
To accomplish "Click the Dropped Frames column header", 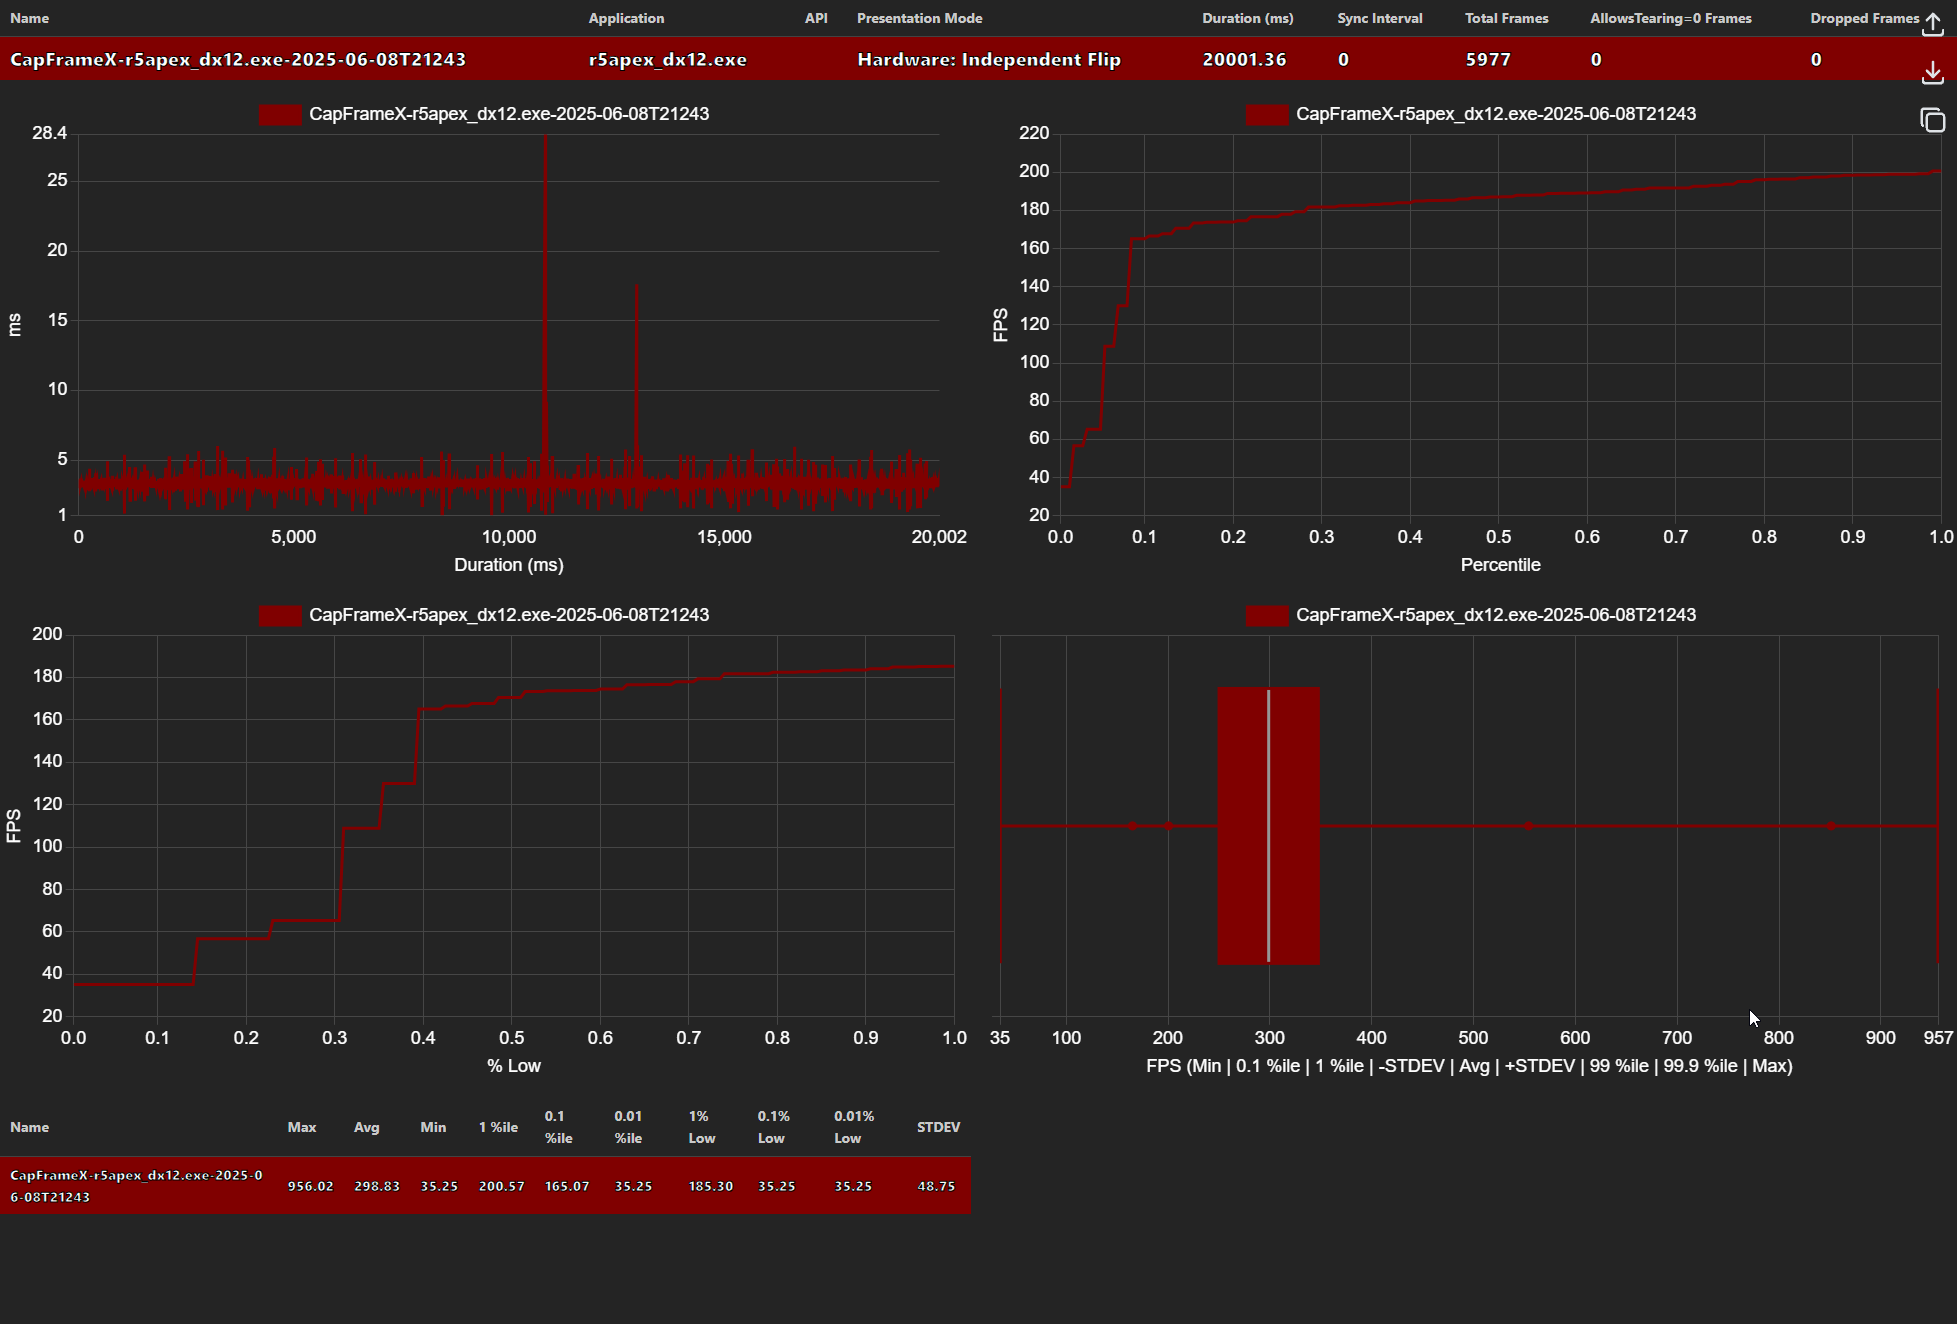I will 1864,18.
